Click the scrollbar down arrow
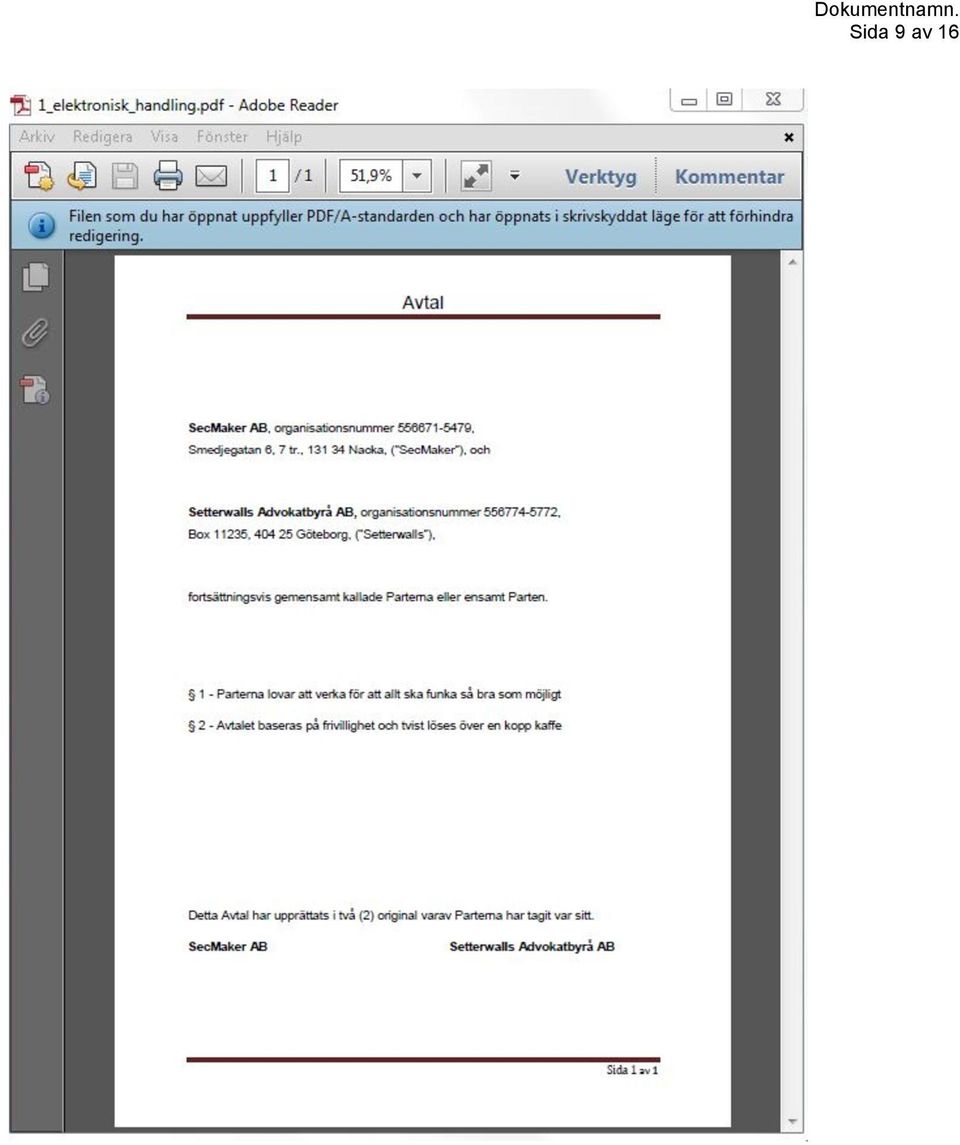This screenshot has height=1145, width=960. coord(792,1122)
